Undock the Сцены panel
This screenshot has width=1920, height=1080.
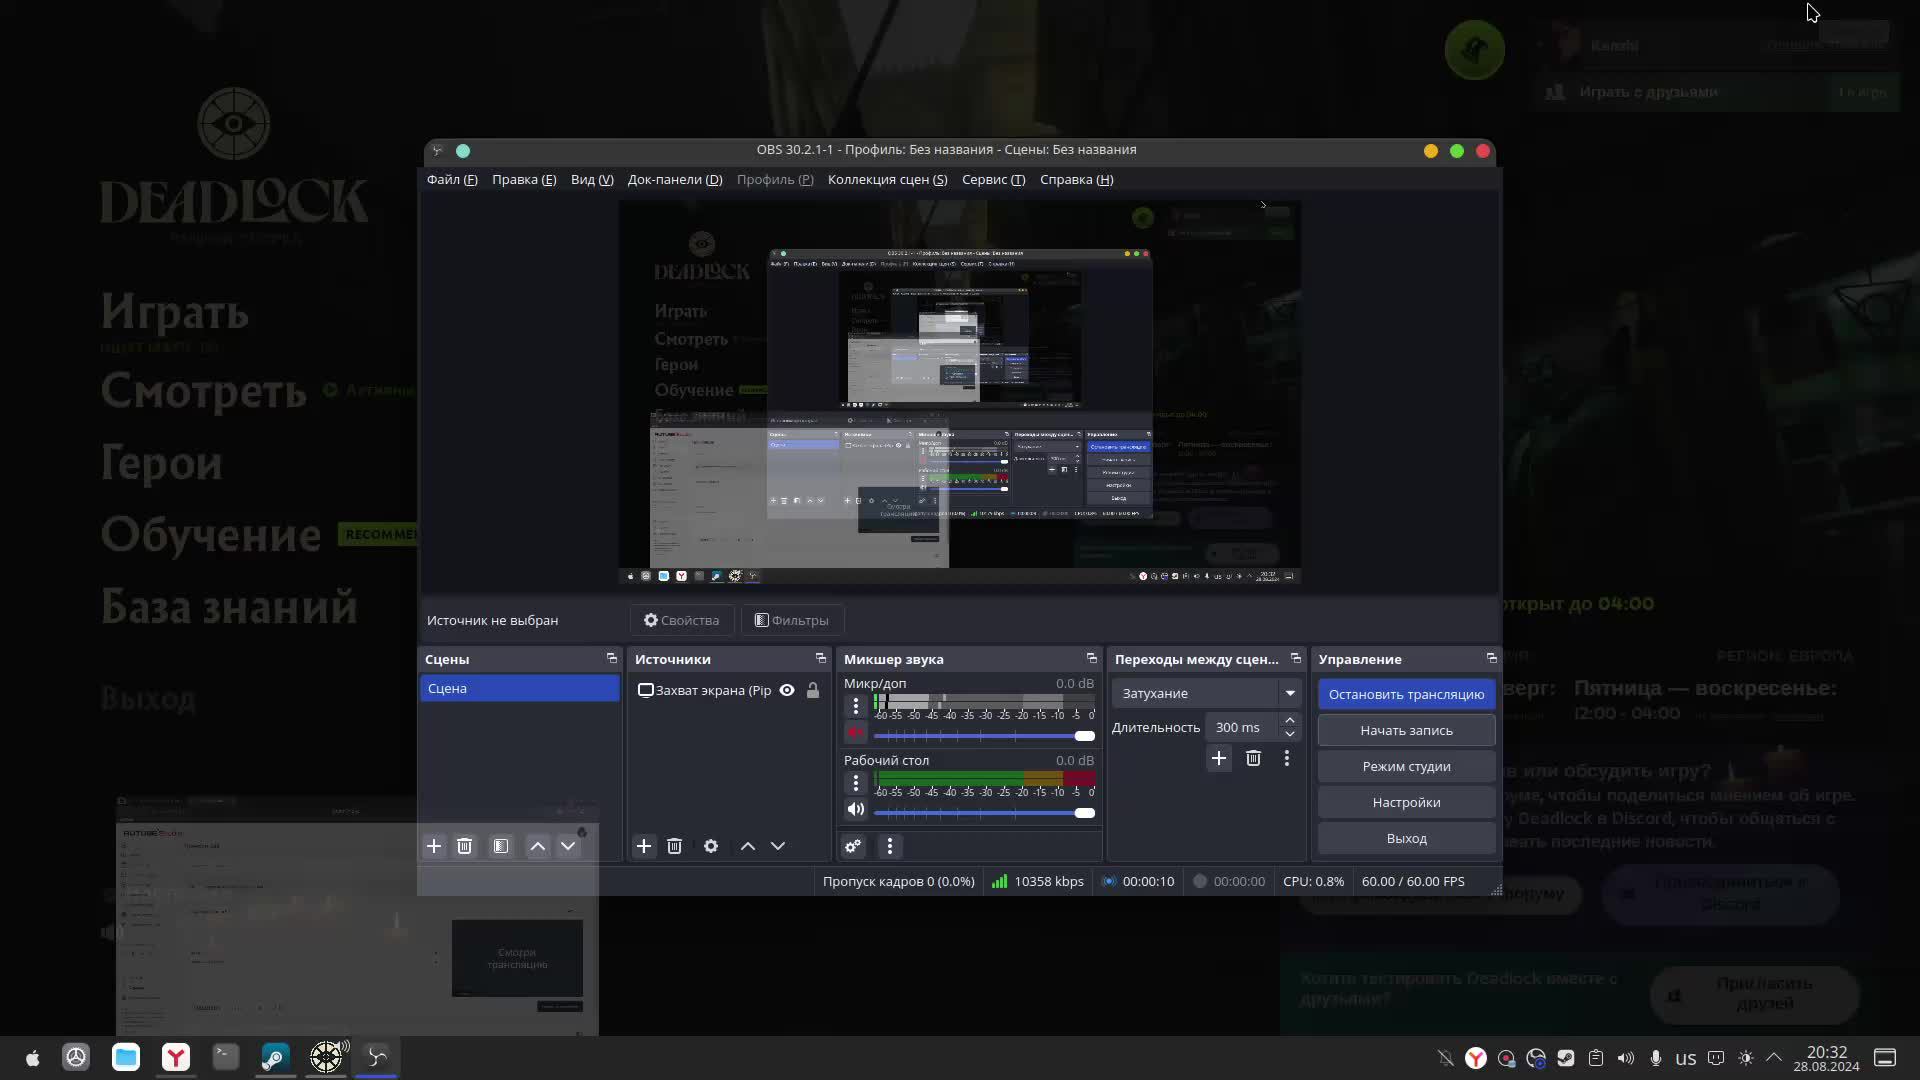click(612, 658)
